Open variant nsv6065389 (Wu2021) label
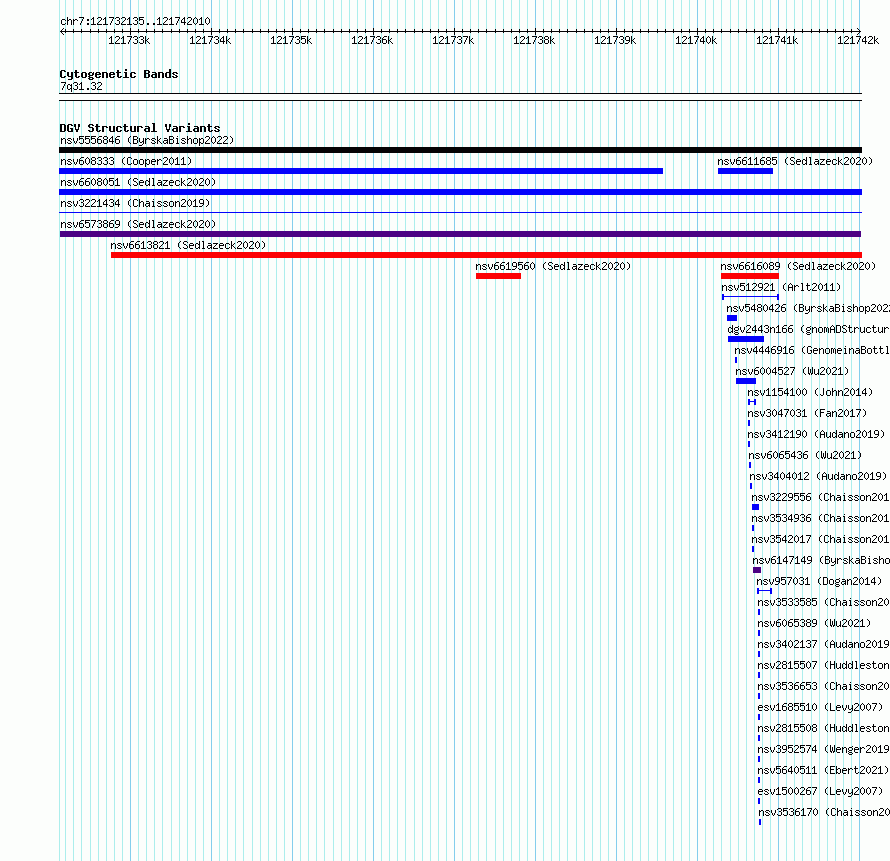 pyautogui.click(x=814, y=623)
